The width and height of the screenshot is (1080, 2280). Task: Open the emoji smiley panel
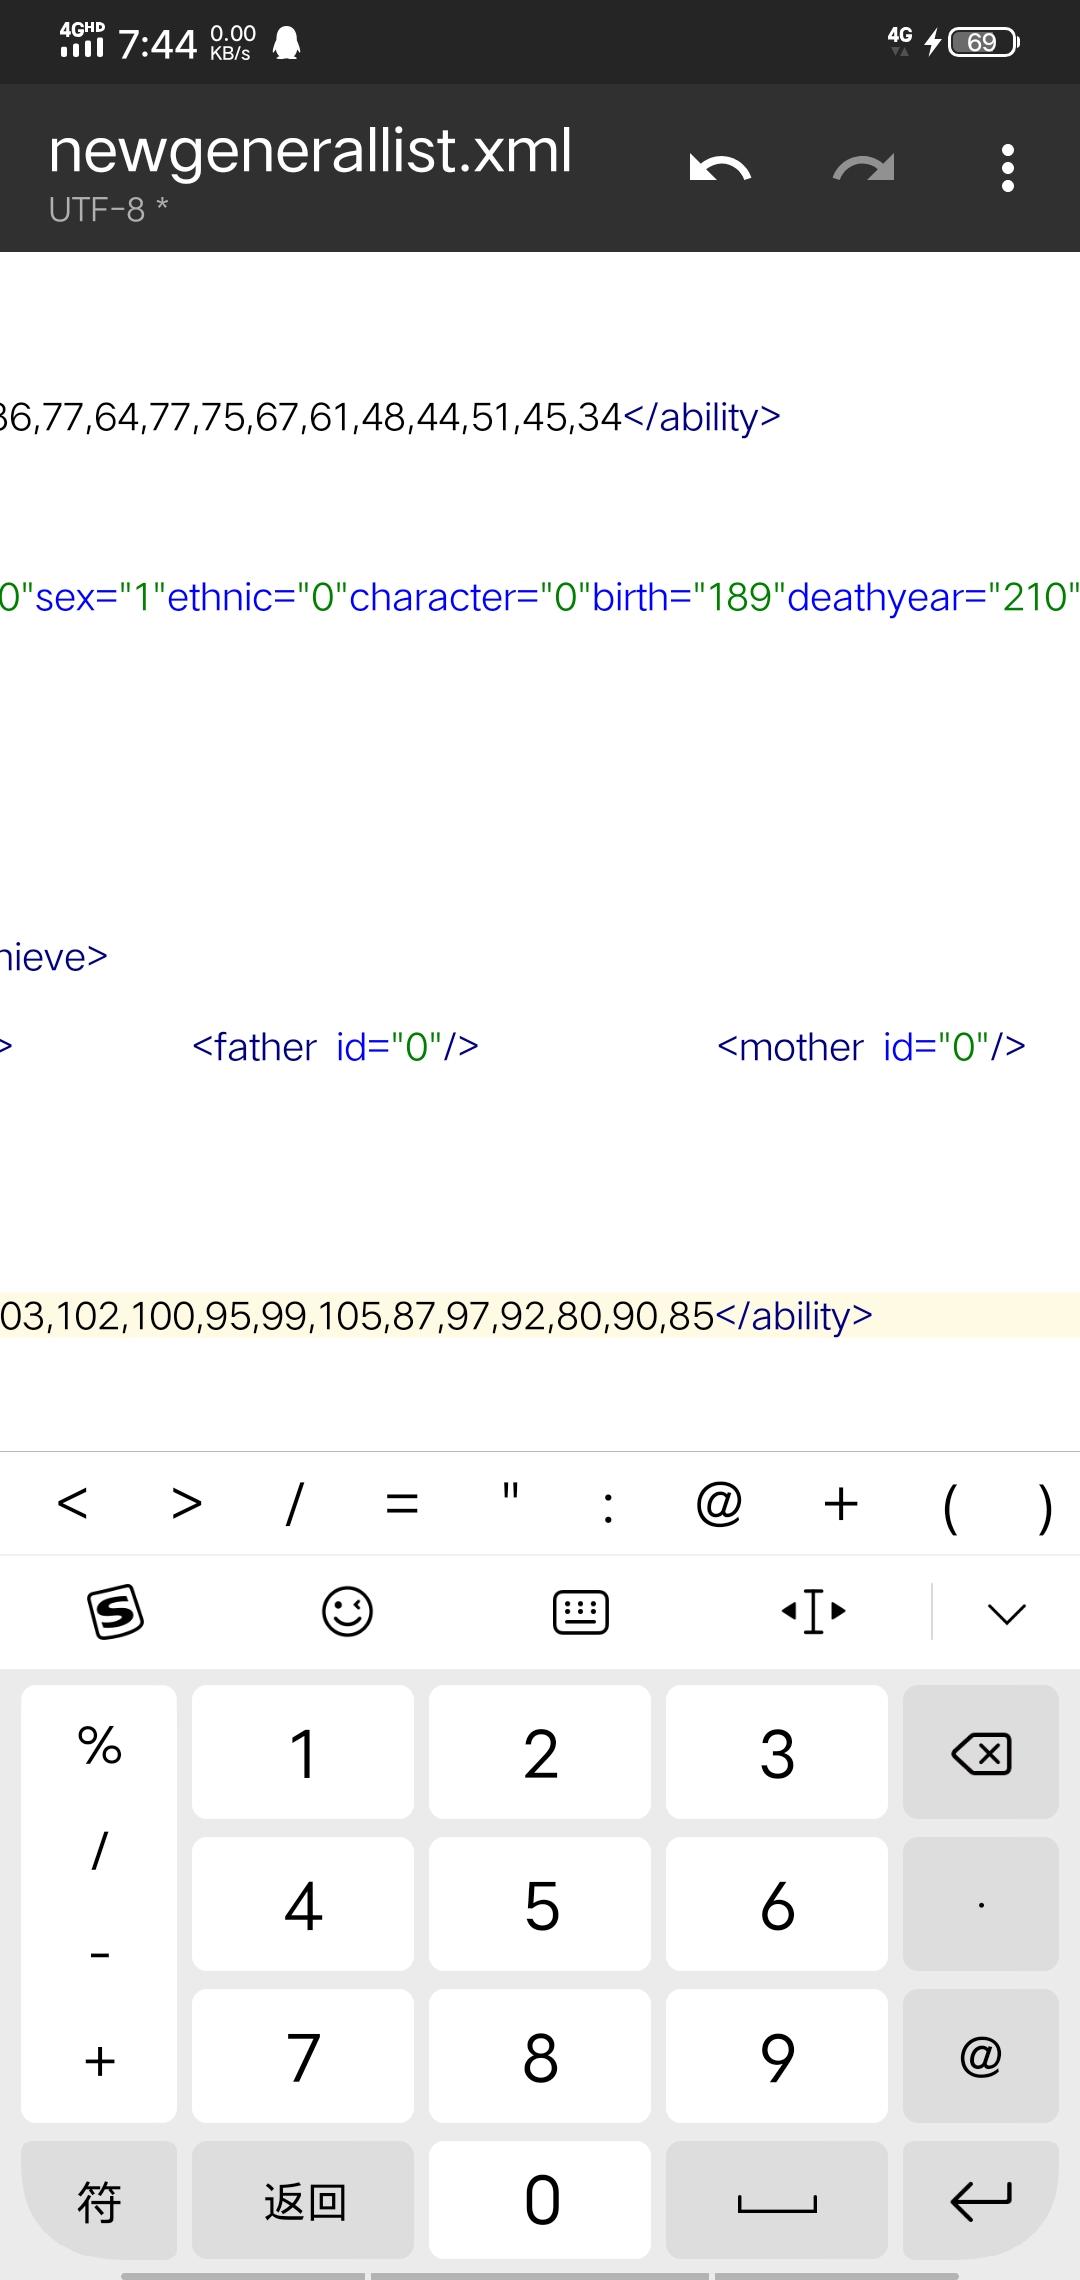(x=347, y=1612)
